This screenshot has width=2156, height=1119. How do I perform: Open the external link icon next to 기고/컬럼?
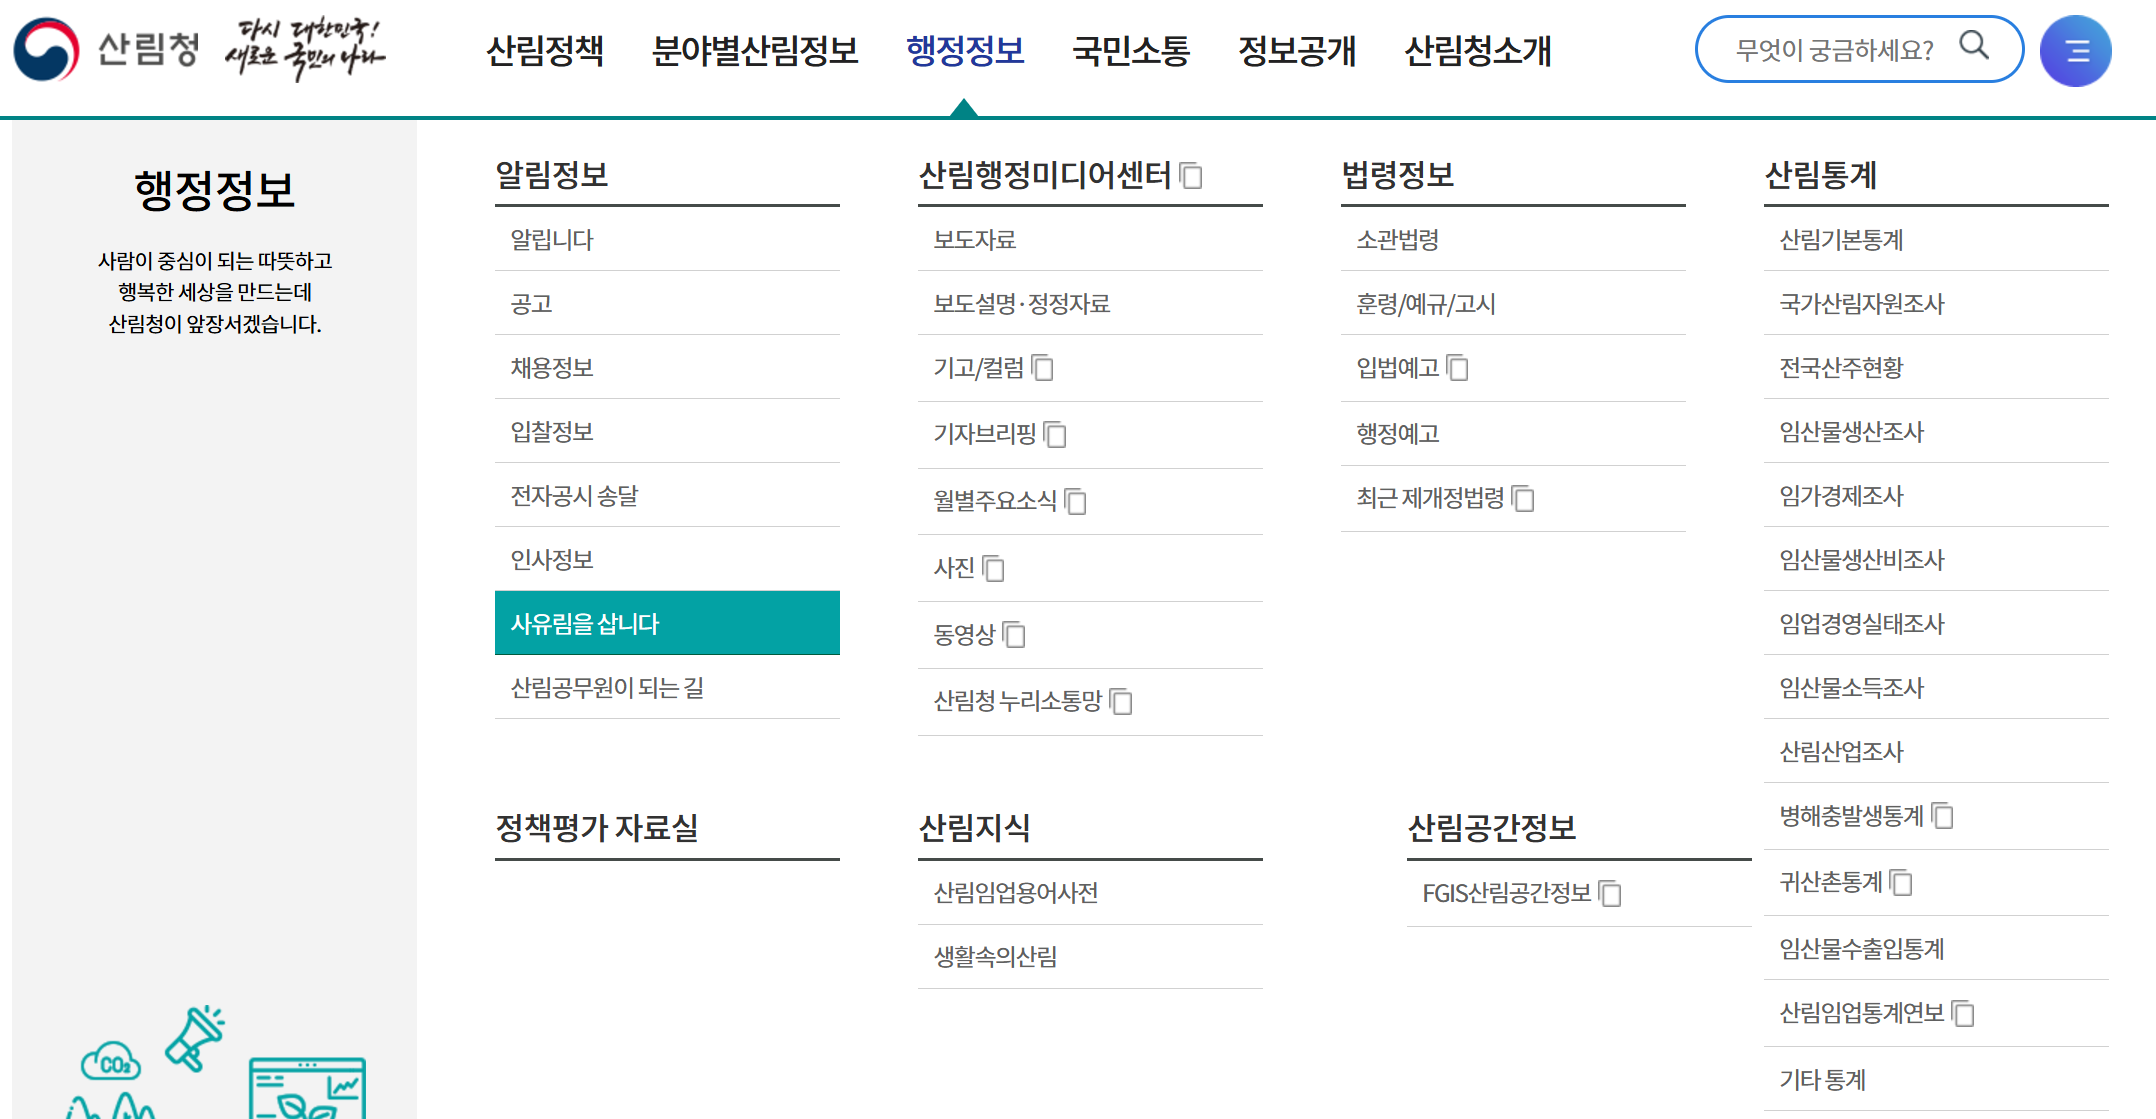click(x=1044, y=368)
